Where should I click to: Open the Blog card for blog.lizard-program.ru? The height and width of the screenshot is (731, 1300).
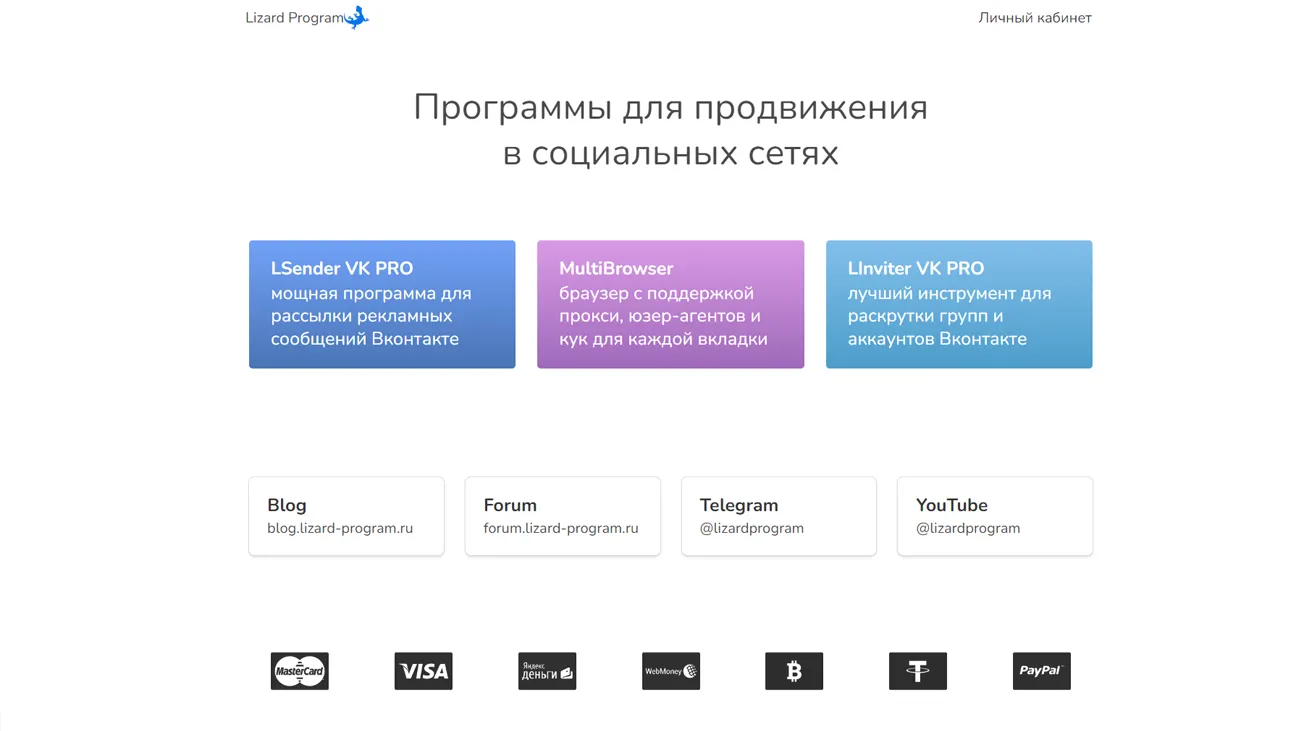click(x=346, y=516)
